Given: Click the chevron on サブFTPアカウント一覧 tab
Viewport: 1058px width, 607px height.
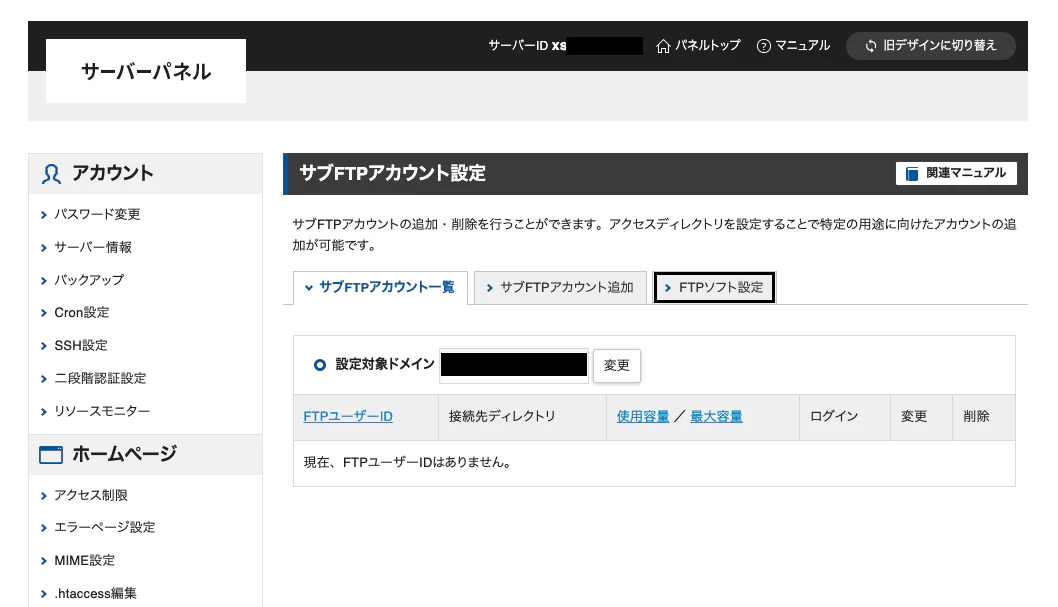Looking at the screenshot, I should click(x=309, y=287).
